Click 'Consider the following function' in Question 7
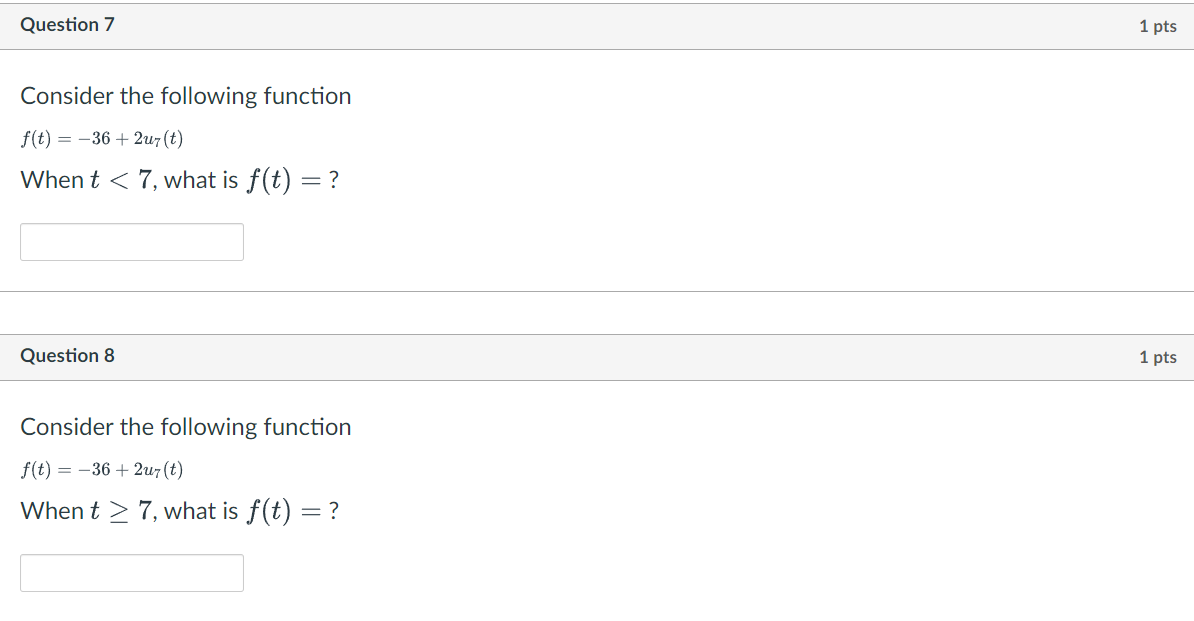This screenshot has height=621, width=1194. point(185,96)
